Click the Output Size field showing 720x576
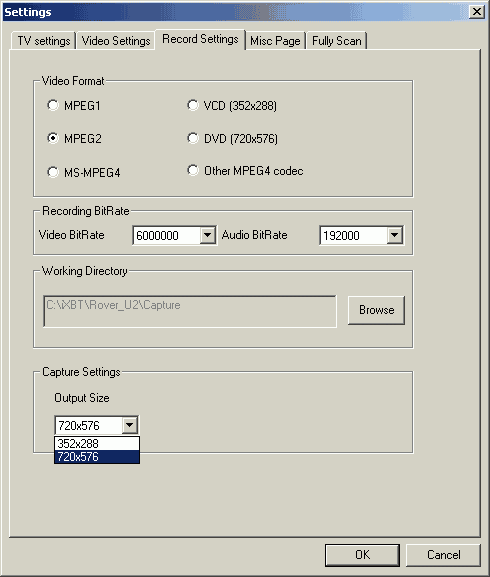490x577 pixels. click(x=89, y=425)
